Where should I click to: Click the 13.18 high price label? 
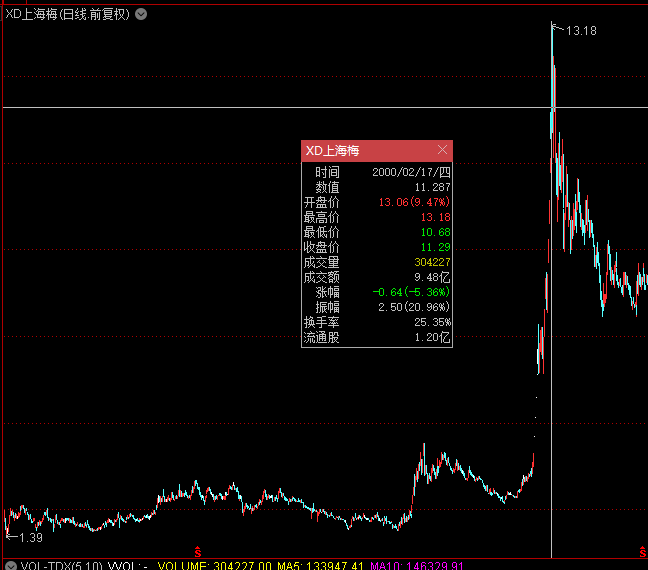coord(581,31)
